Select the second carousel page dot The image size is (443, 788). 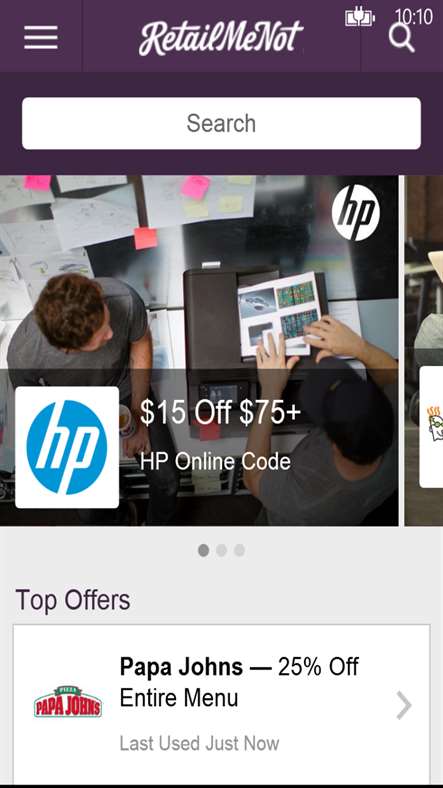coord(222,550)
